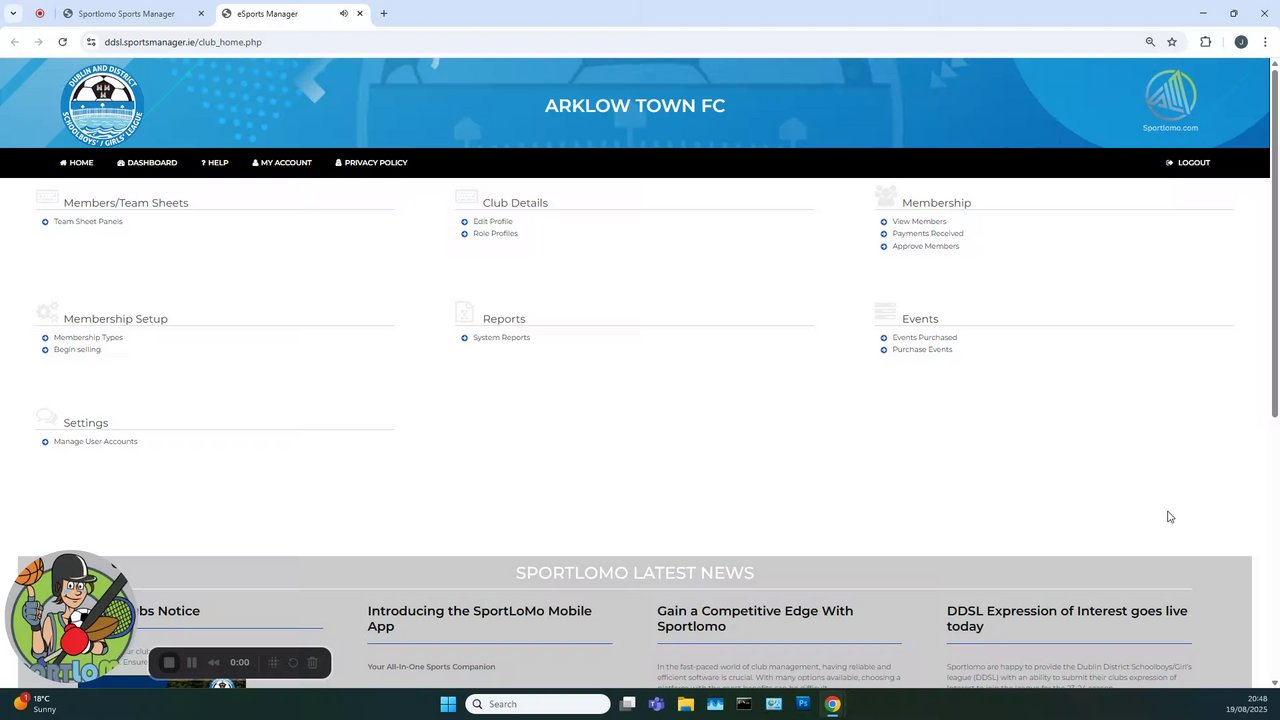Click the address bar URL
The width and height of the screenshot is (1280, 720).
point(183,42)
